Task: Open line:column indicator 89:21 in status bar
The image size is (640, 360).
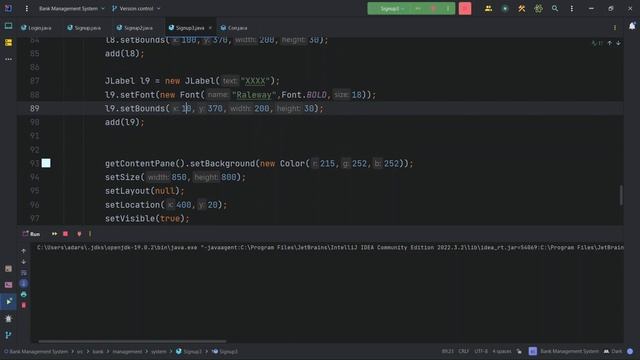Action: 448,351
